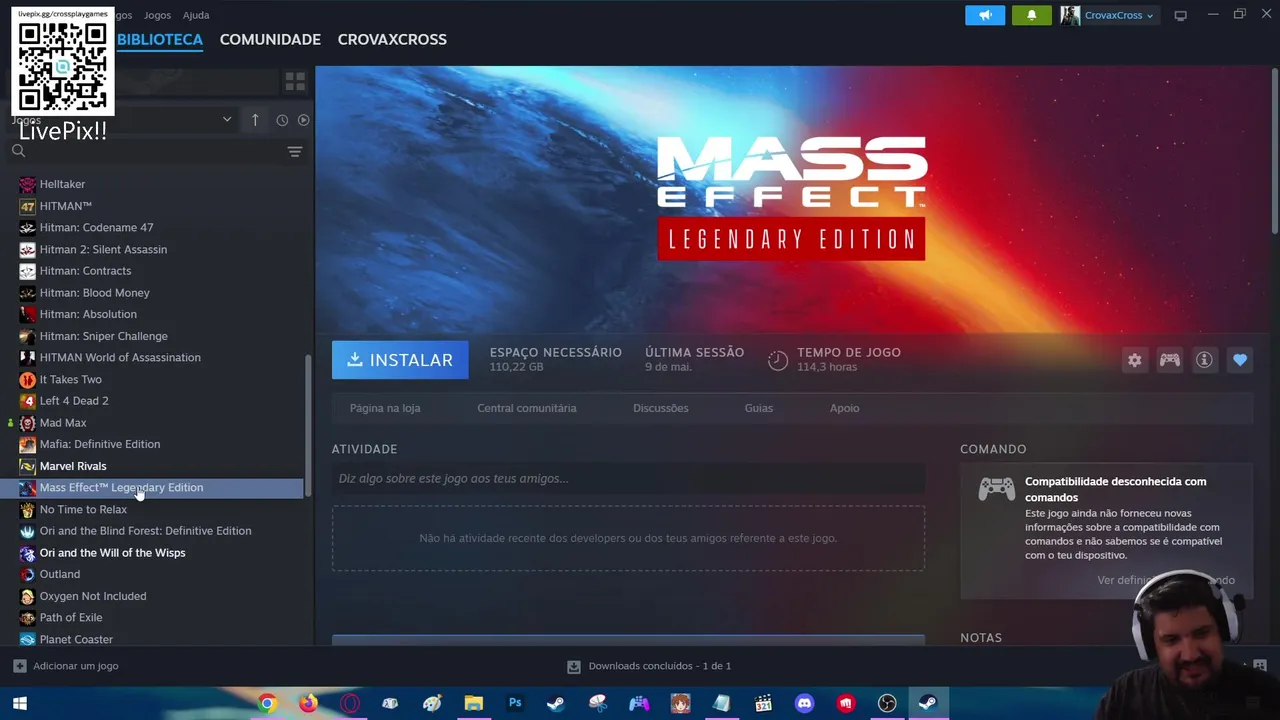The height and width of the screenshot is (720, 1280).
Task: Open notifications bell
Action: (1031, 15)
